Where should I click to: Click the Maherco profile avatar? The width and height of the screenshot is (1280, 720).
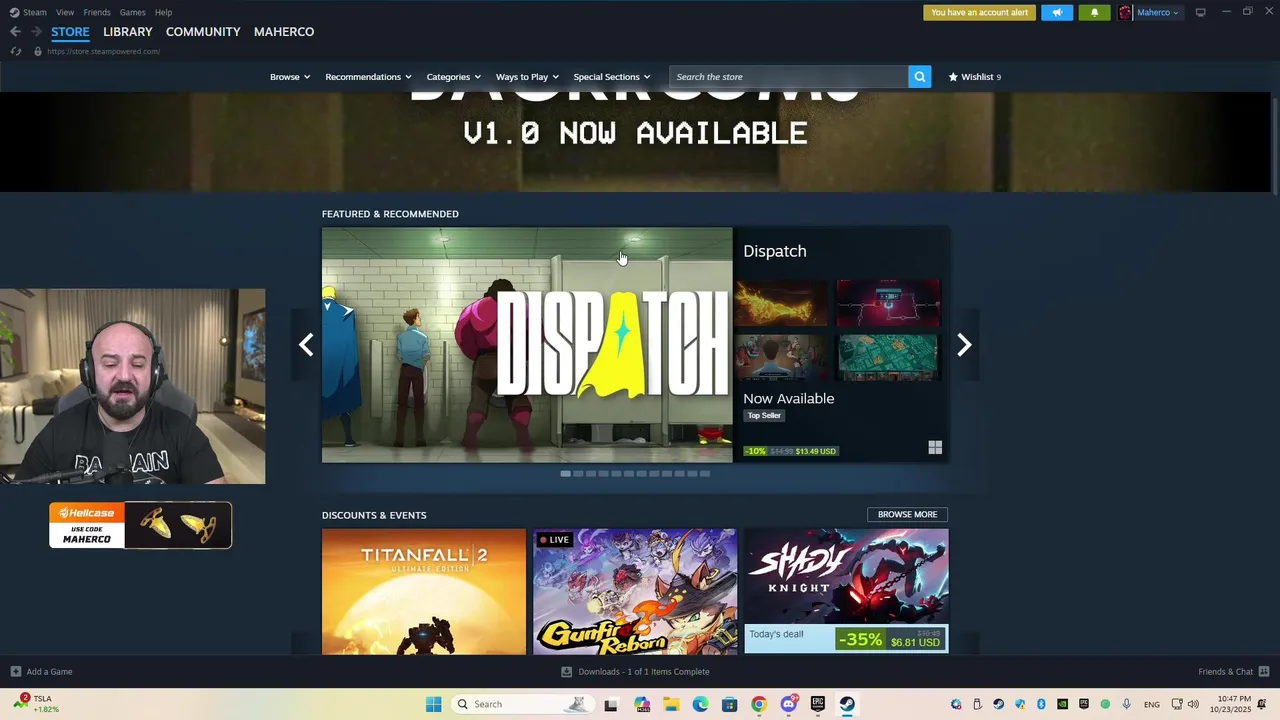tap(1125, 13)
